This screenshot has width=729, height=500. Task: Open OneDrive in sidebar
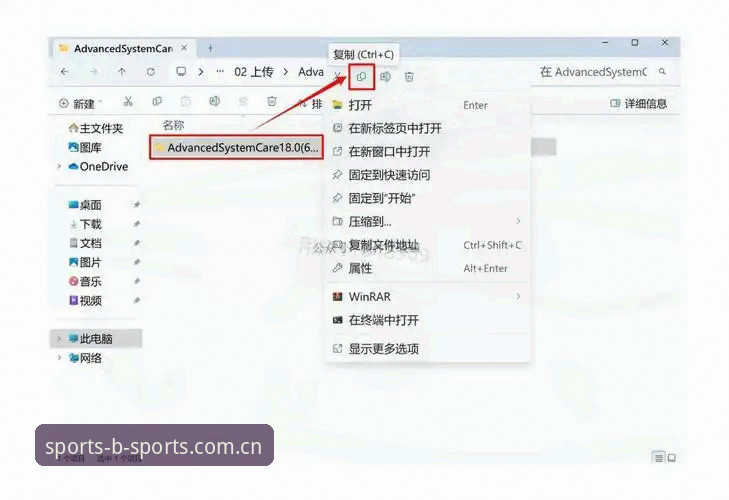[x=98, y=167]
